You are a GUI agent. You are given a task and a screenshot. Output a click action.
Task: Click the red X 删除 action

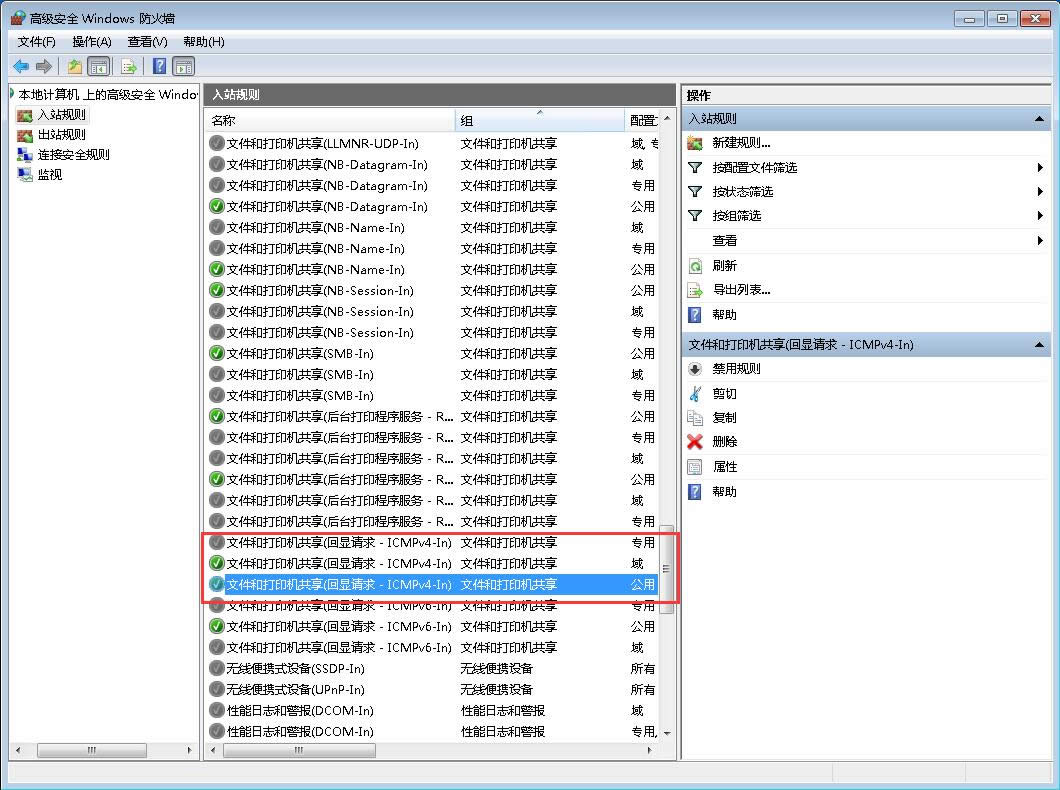click(724, 442)
